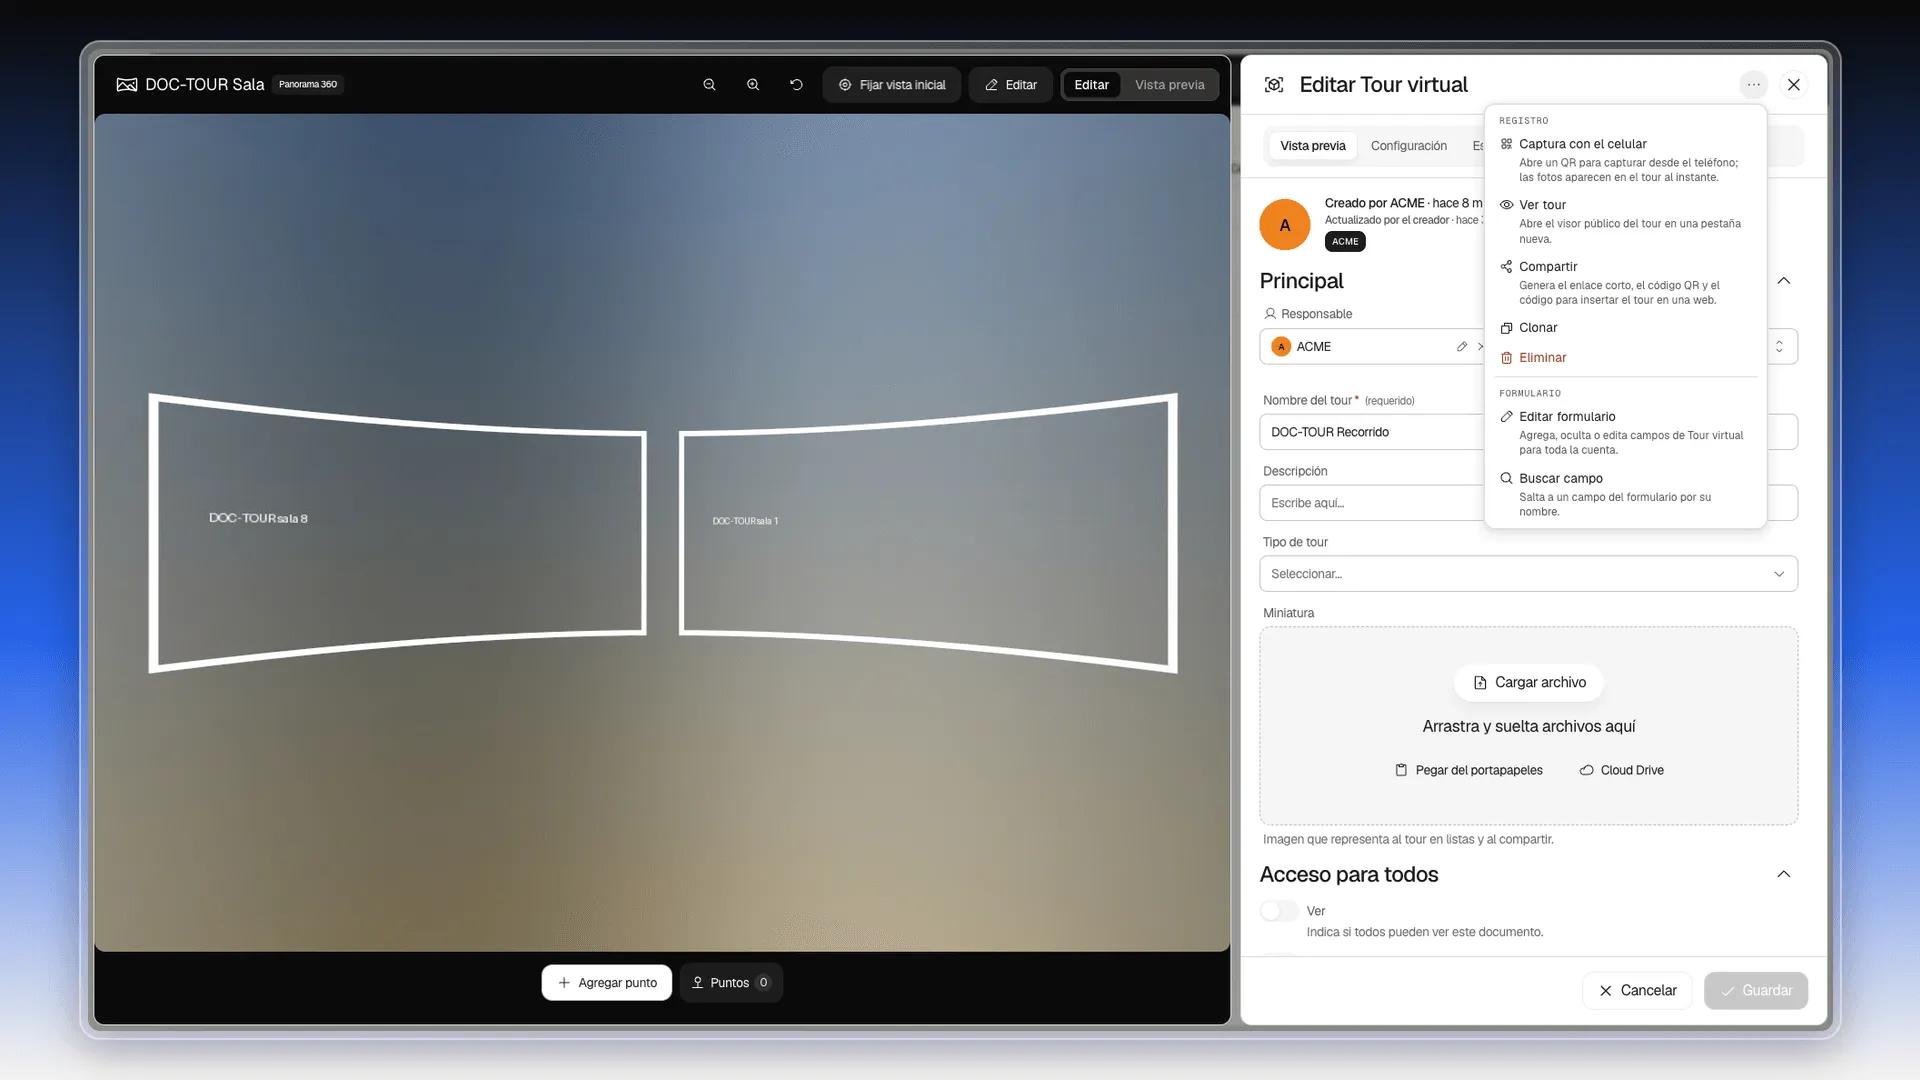This screenshot has height=1080, width=1920.
Task: Select the DOC-TOUR sala 8 hotspot frame
Action: click(398, 533)
